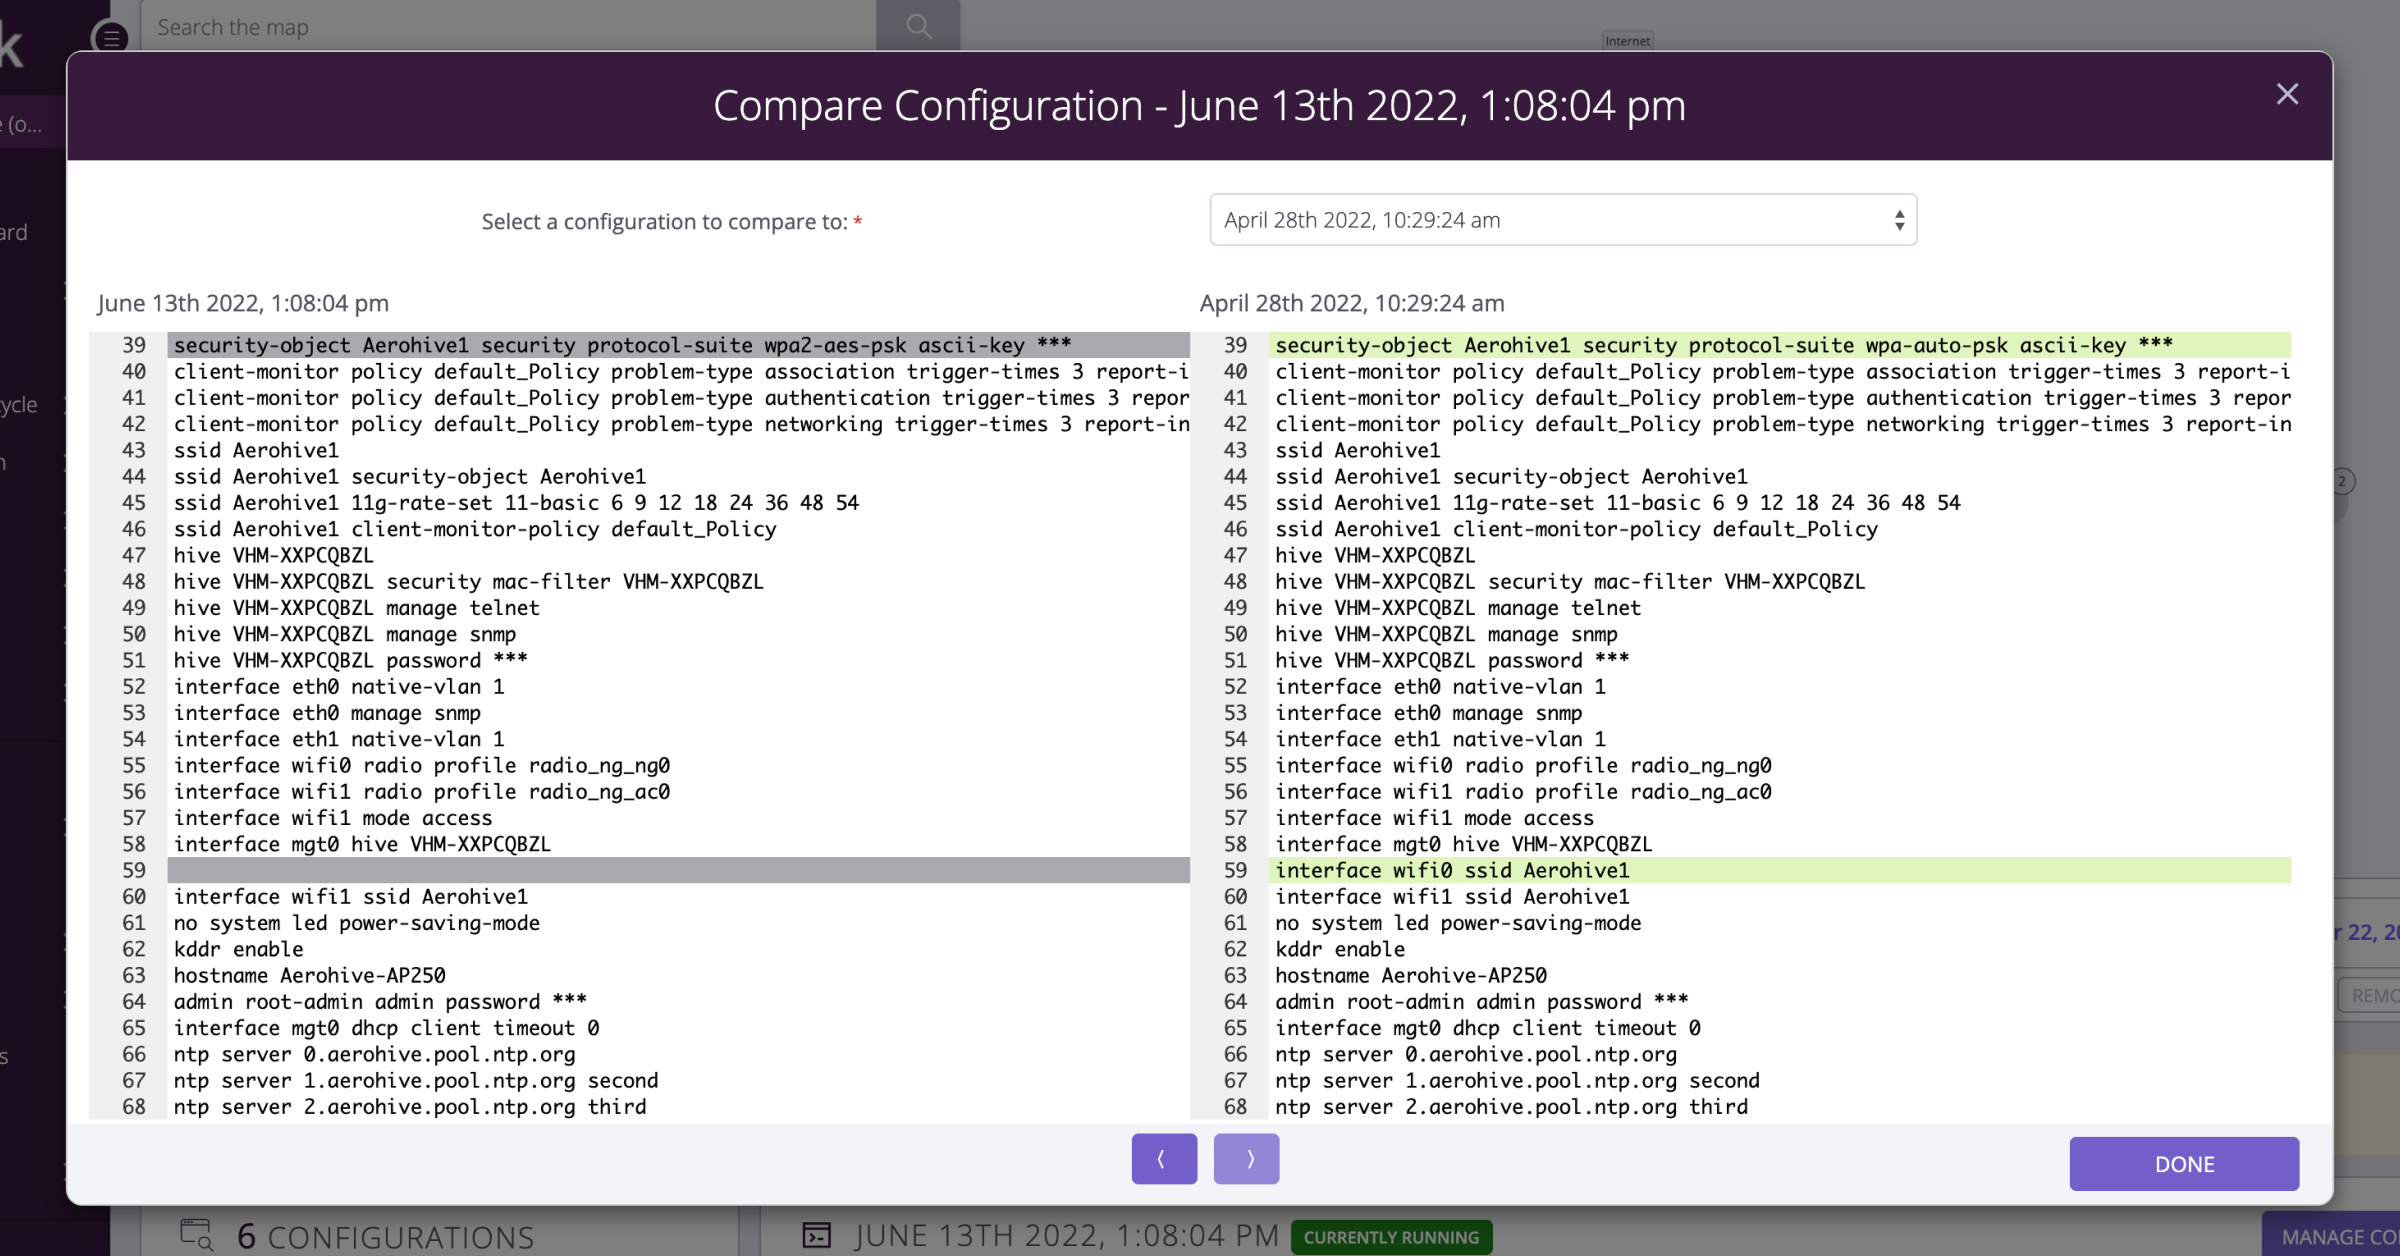Select left line 45 11g-rate-set line
This screenshot has height=1256, width=2400.
[516, 503]
